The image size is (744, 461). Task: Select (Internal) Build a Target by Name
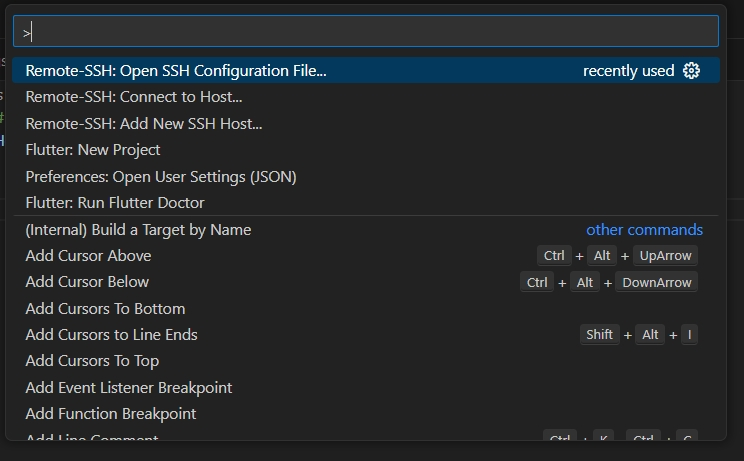pos(366,230)
